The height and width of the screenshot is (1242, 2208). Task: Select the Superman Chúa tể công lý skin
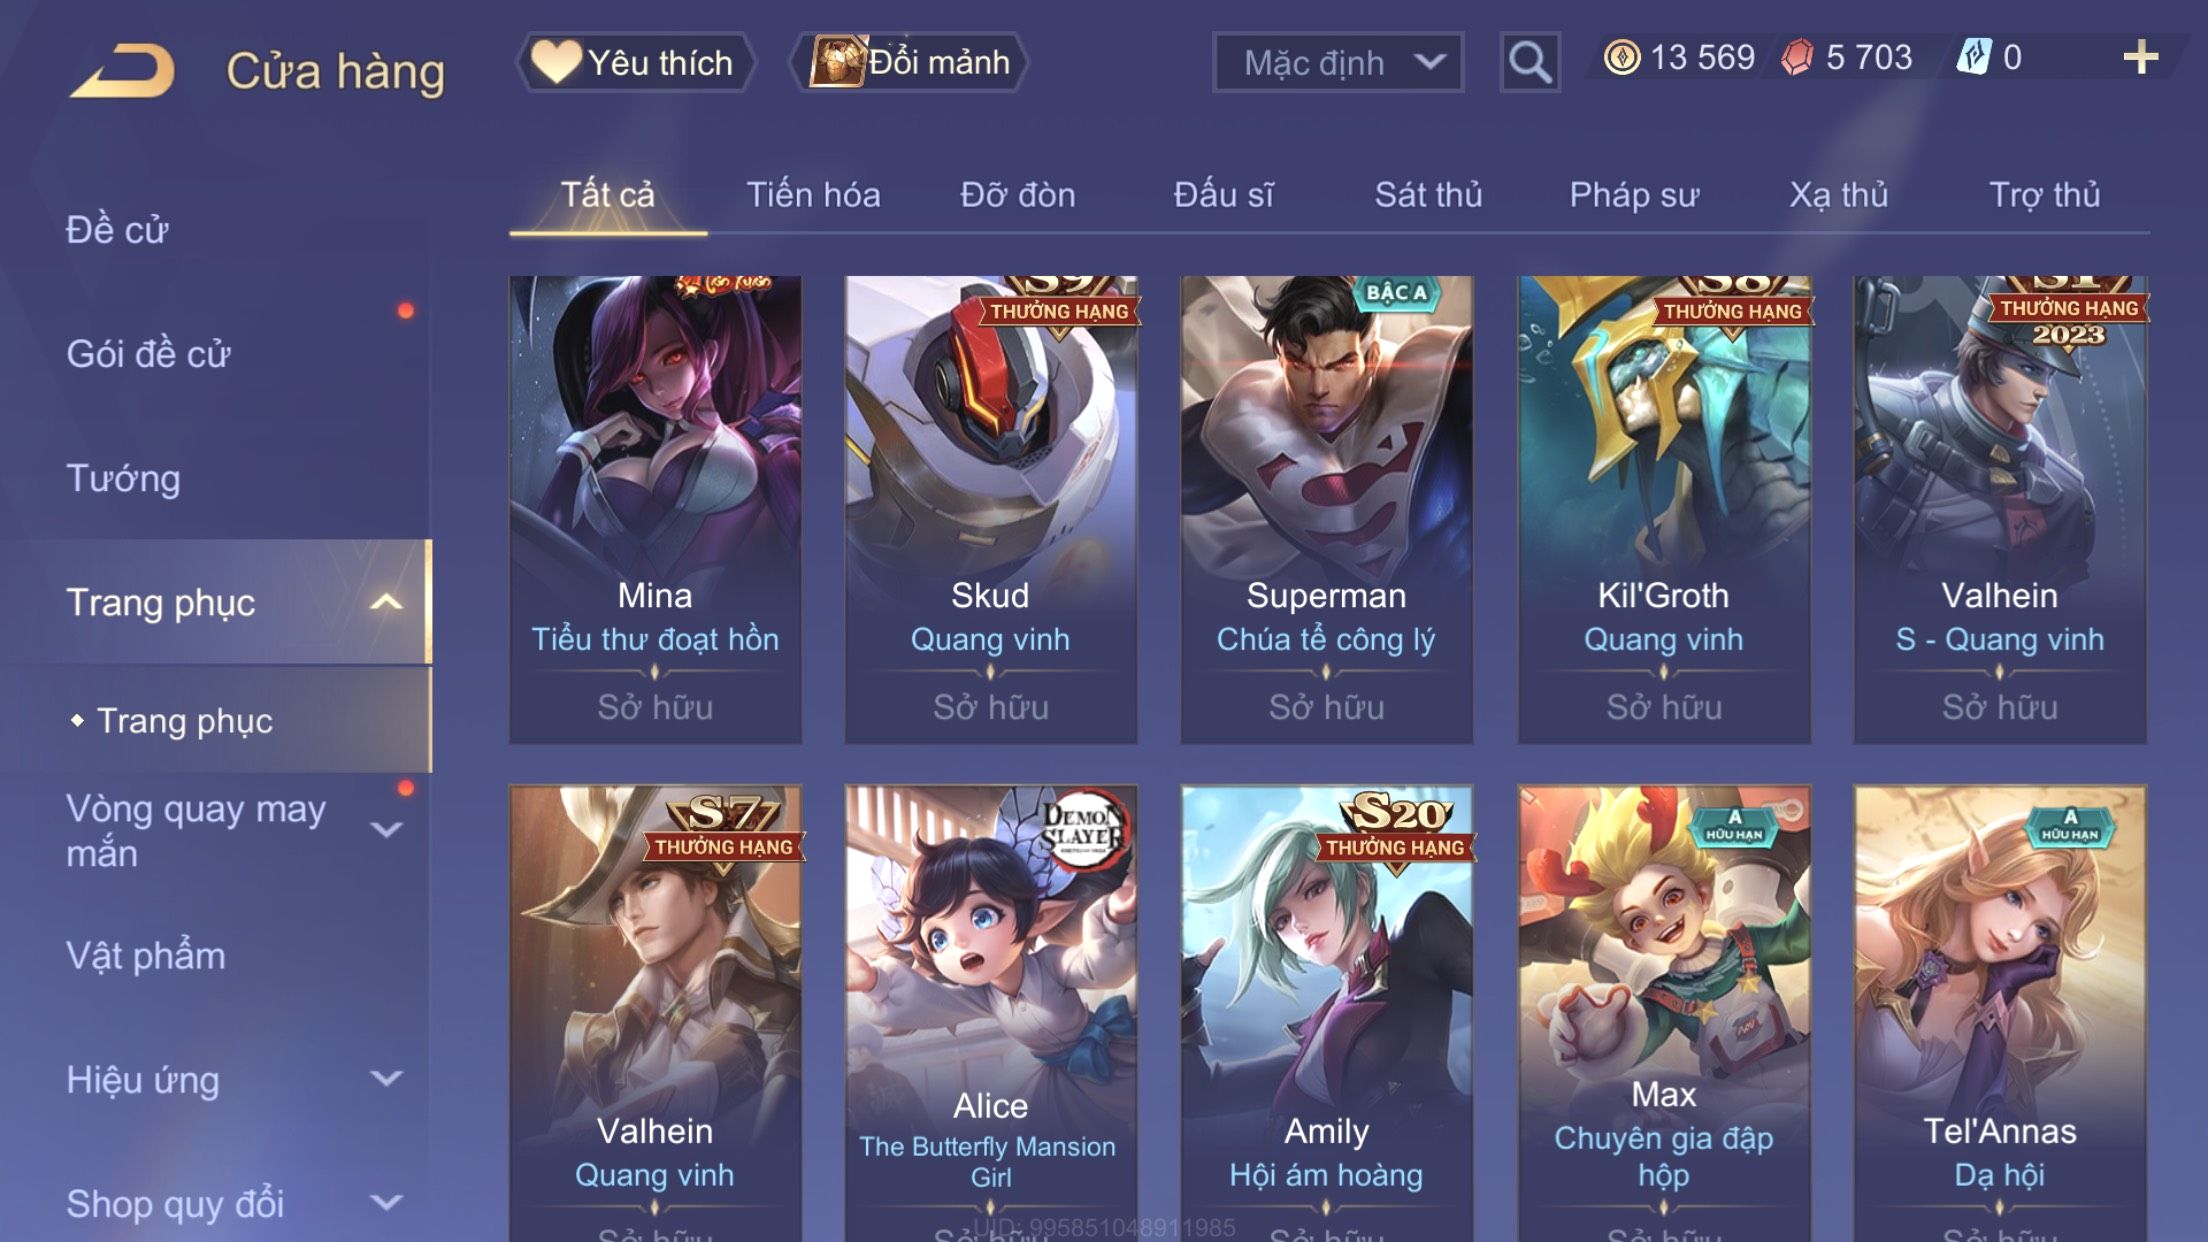pyautogui.click(x=1326, y=510)
